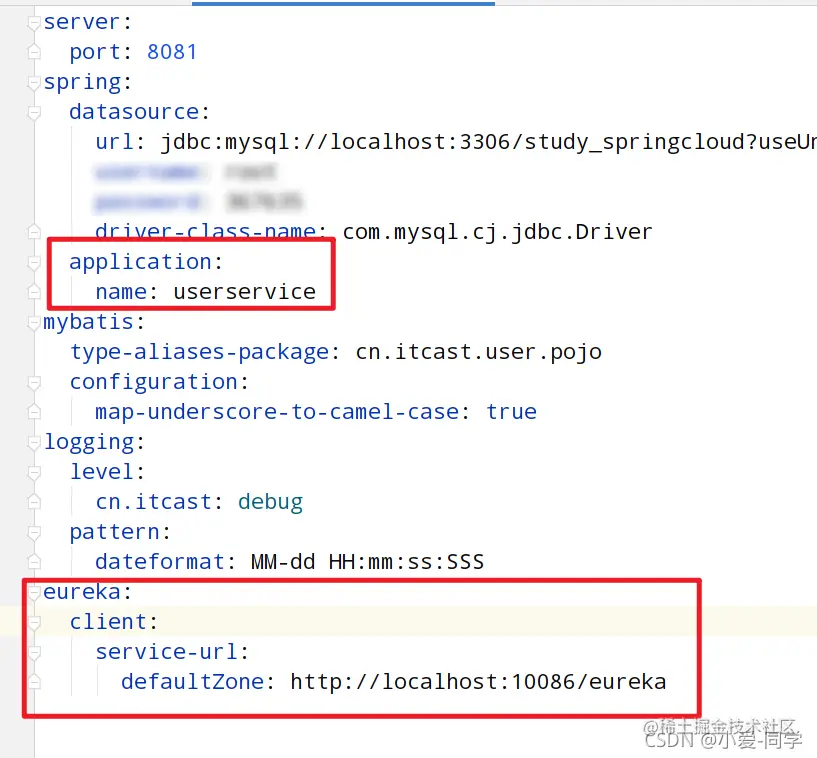This screenshot has height=758, width=817.
Task: Click the 'name' key under application
Action: pos(121,292)
